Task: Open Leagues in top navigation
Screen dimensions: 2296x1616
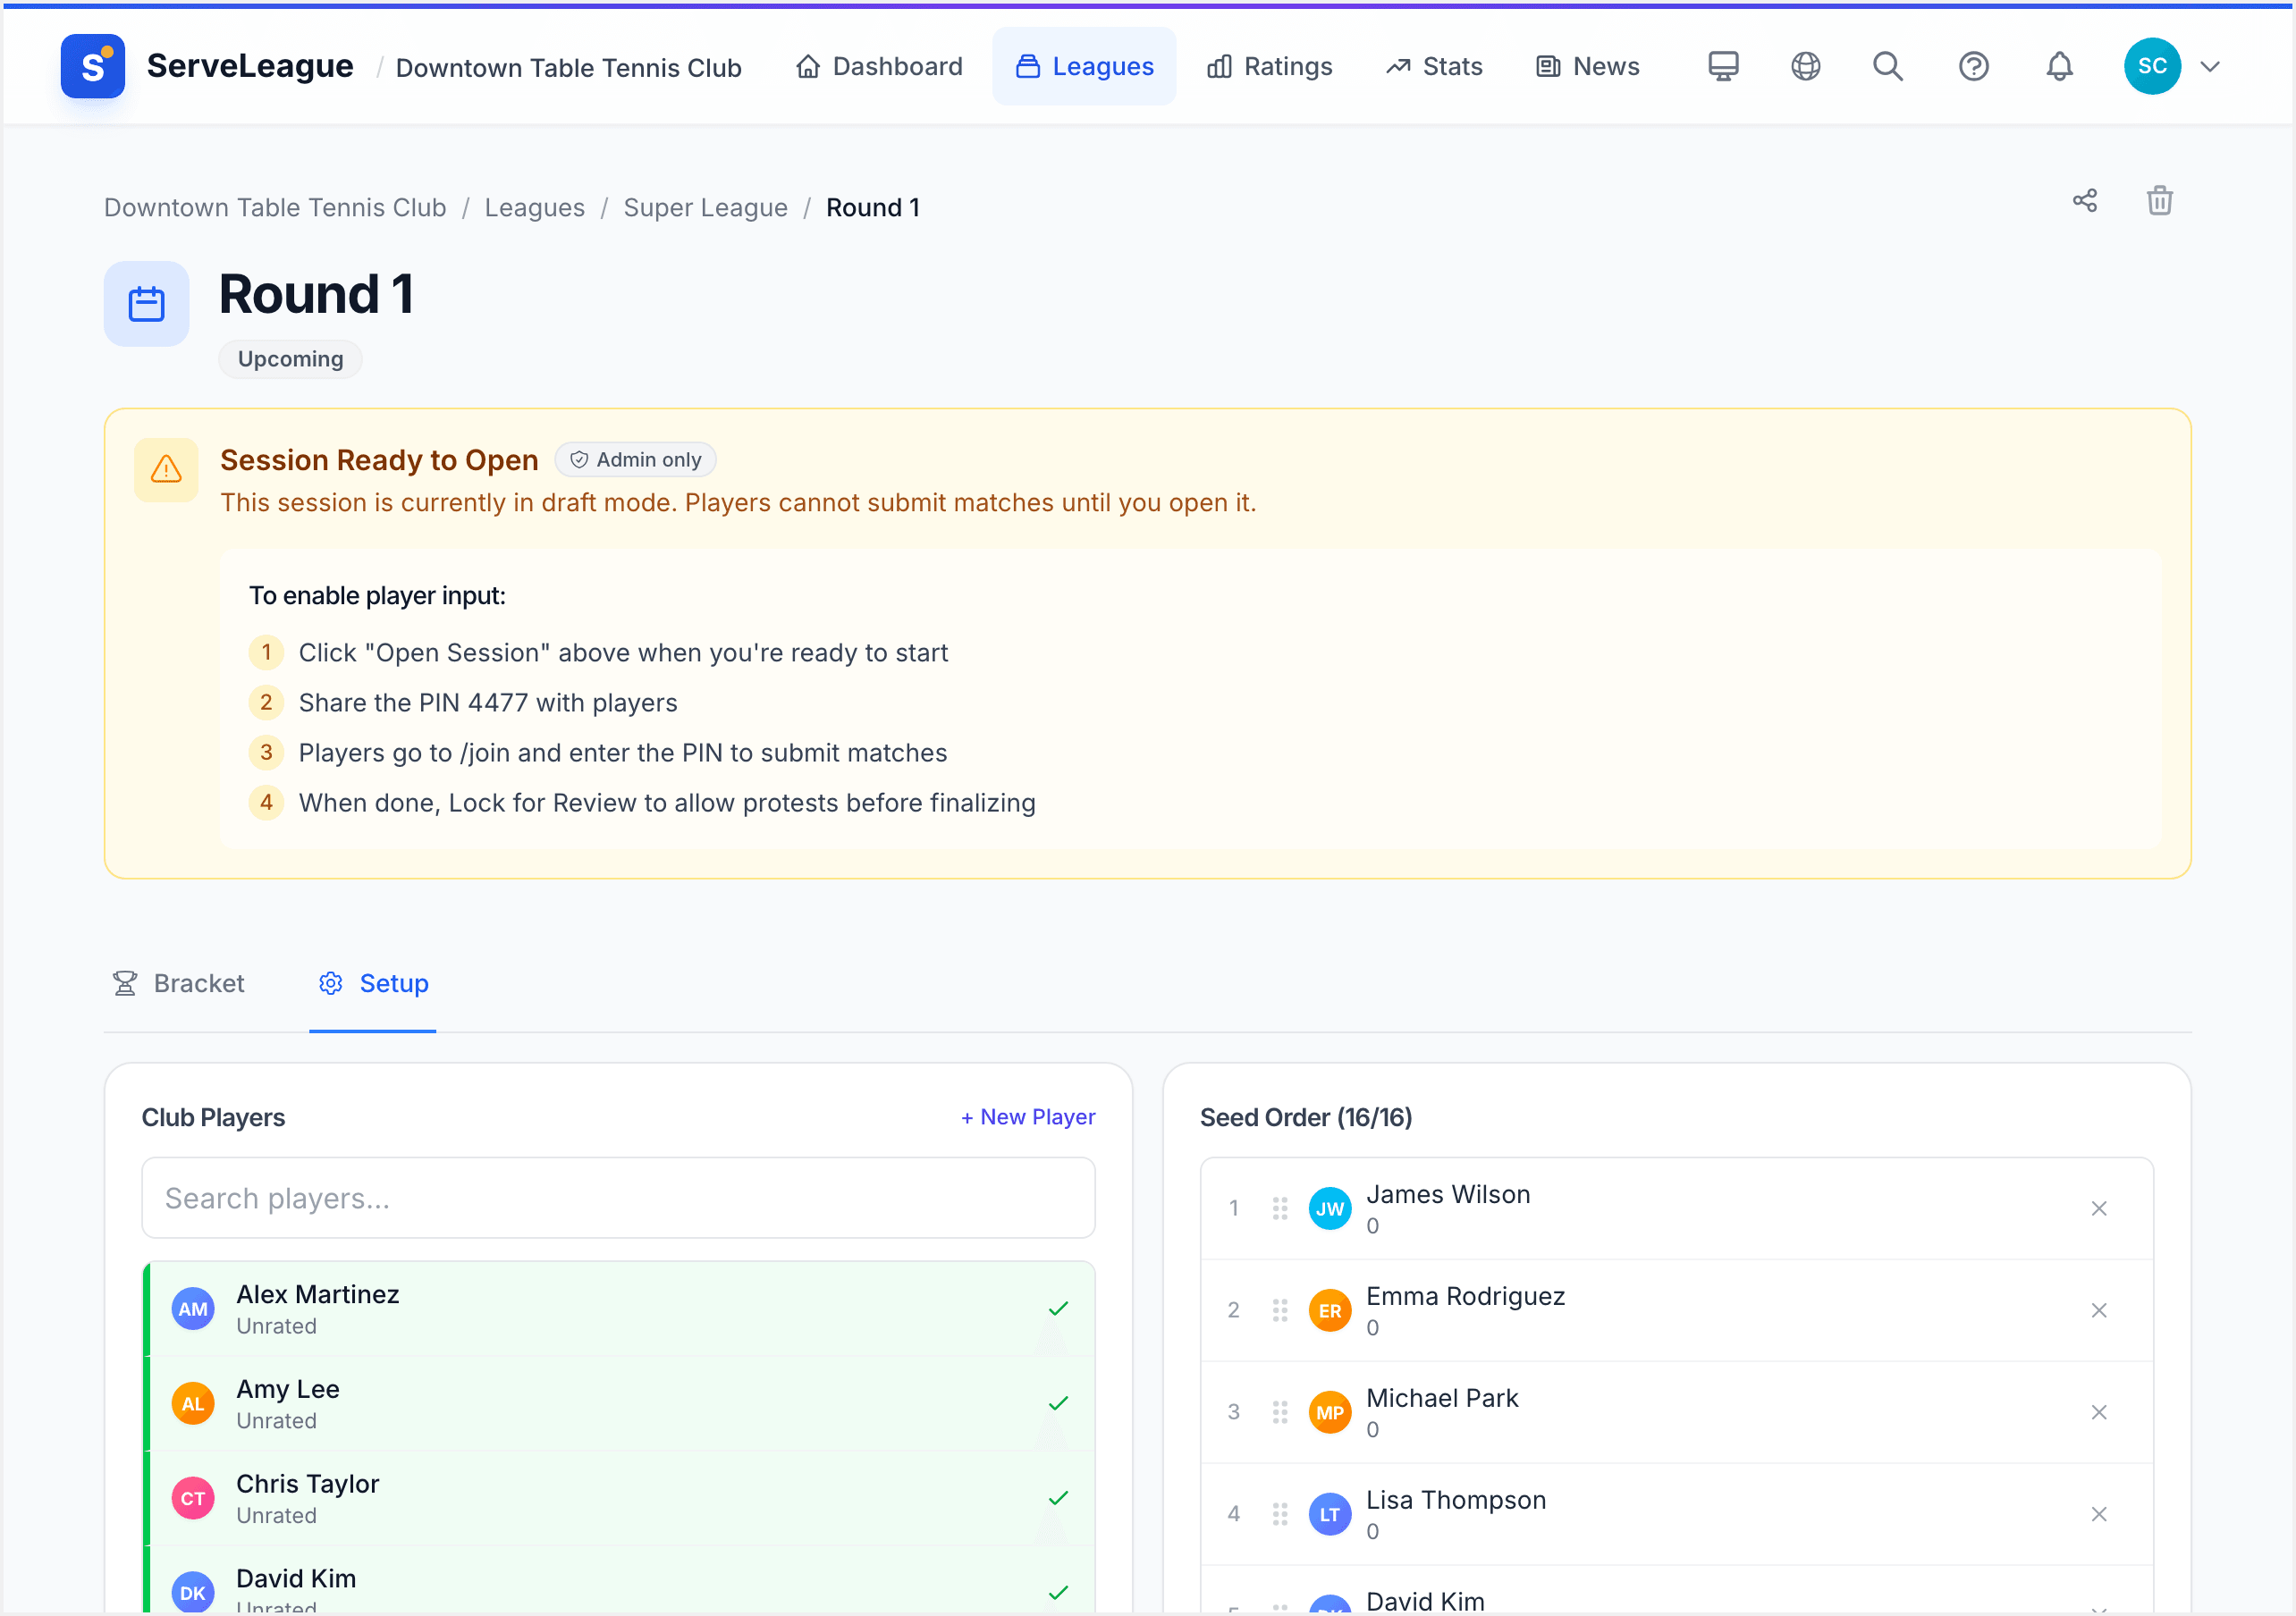Action: [1084, 66]
